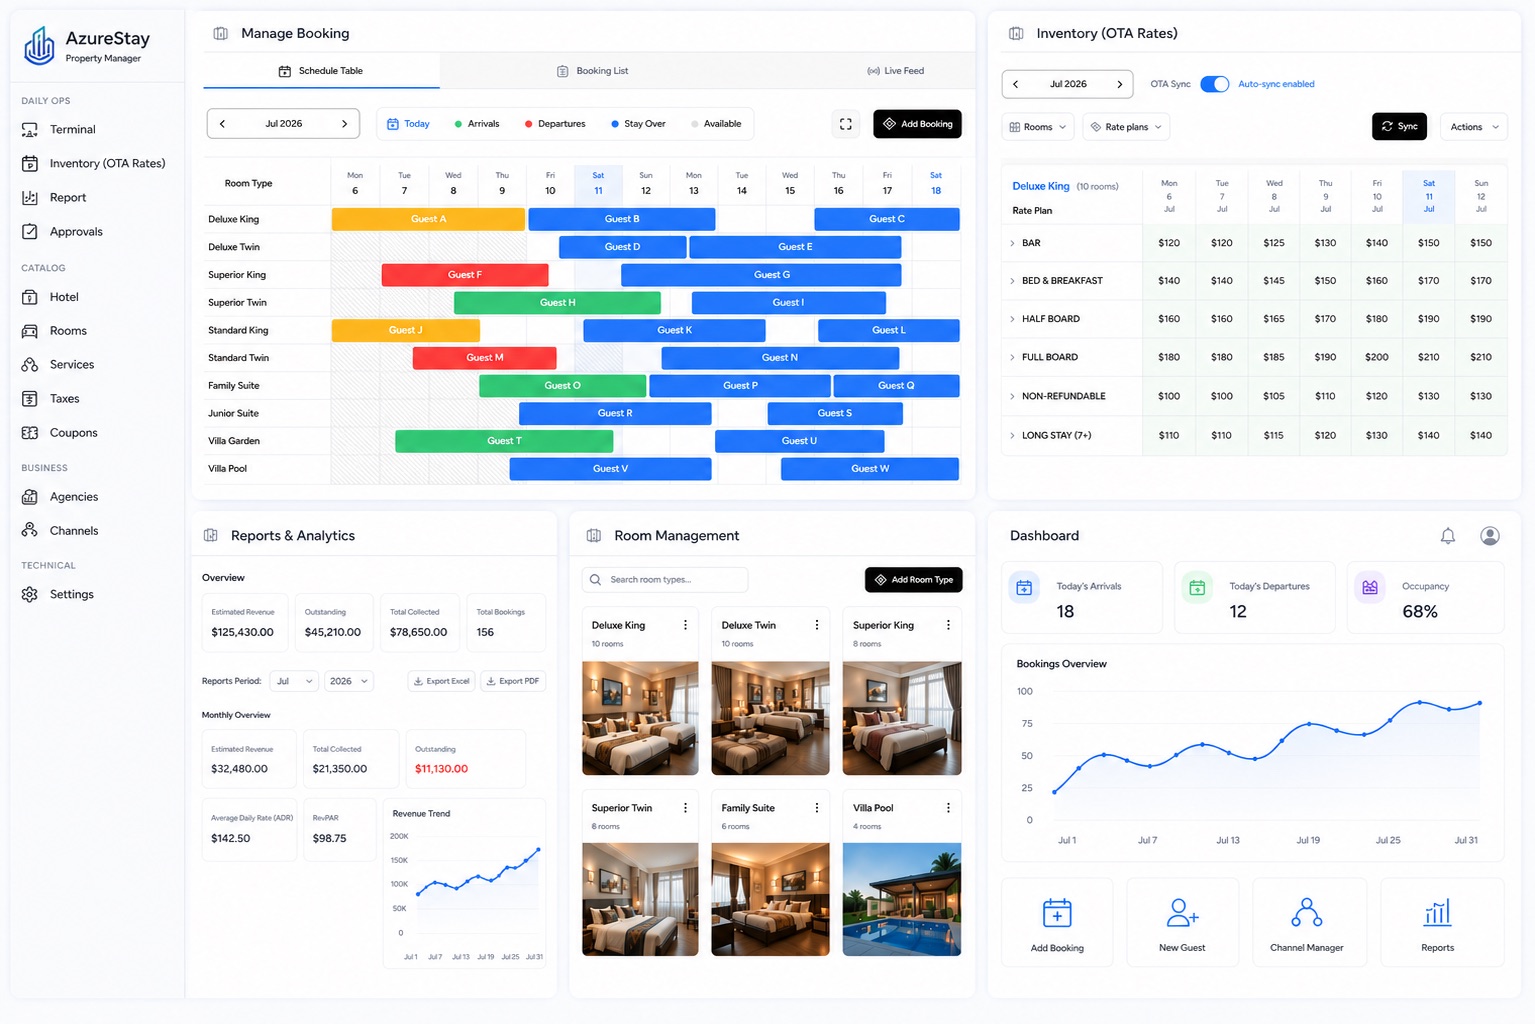
Task: Switch to the Booking List tab
Action: [x=592, y=71]
